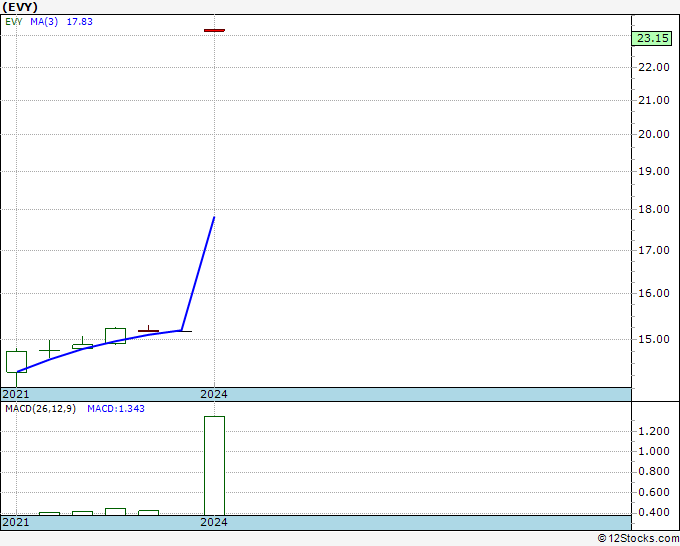Click the 0.600 MACD axis label

point(654,492)
